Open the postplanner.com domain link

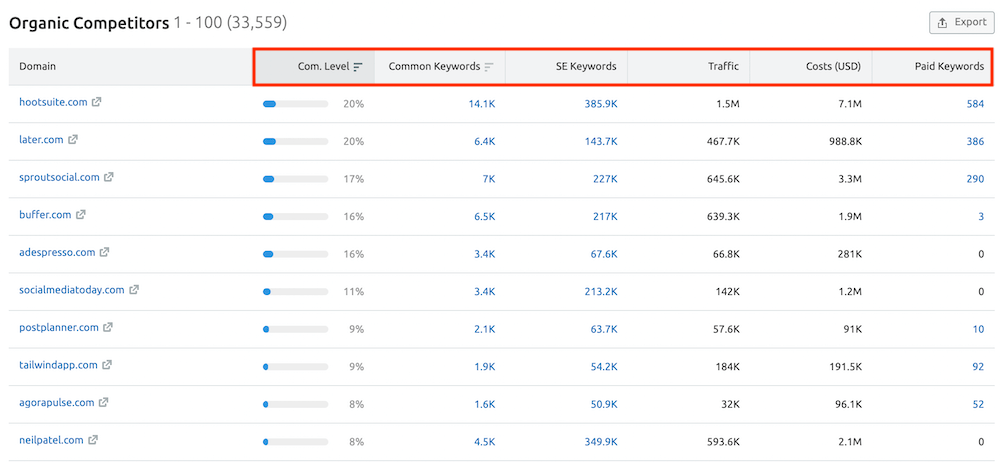click(59, 328)
